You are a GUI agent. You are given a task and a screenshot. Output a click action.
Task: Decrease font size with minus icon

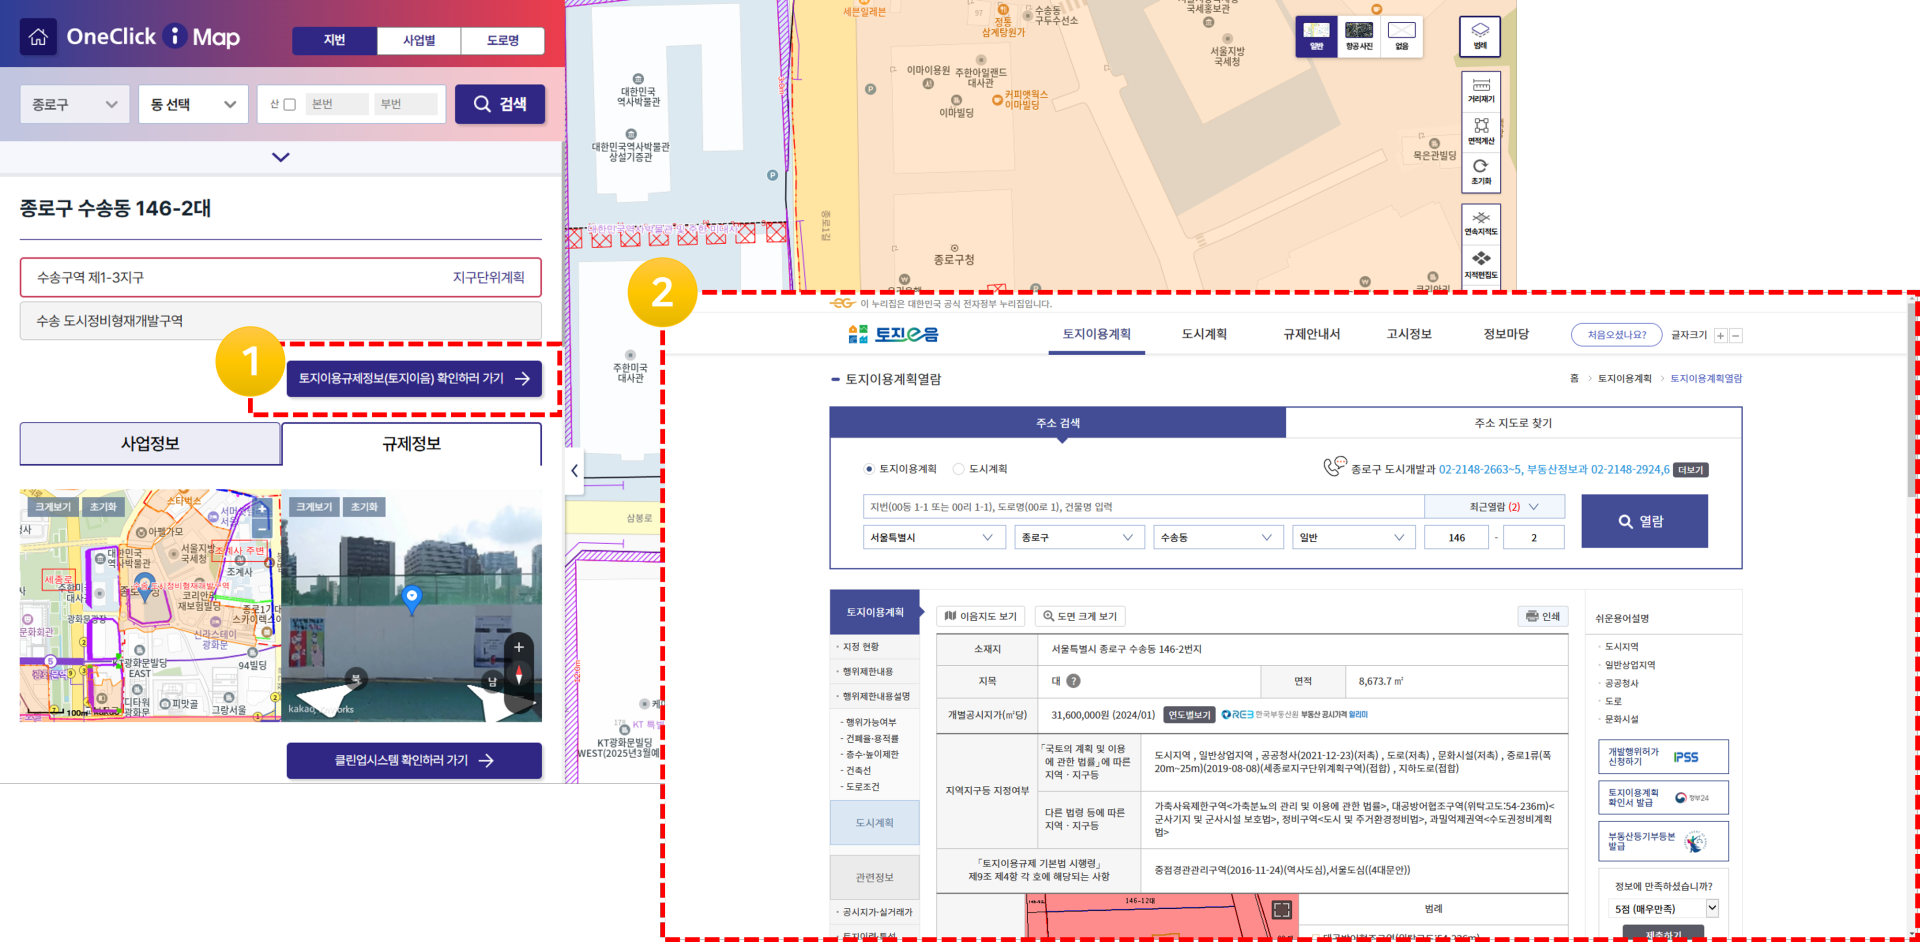pos(1736,336)
